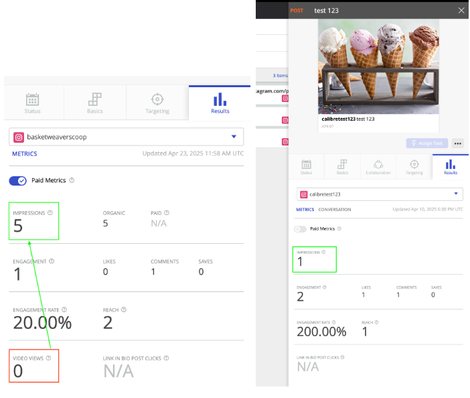Close the test 123 post panel
Image resolution: width=470 pixels, height=398 pixels.
pos(461,11)
